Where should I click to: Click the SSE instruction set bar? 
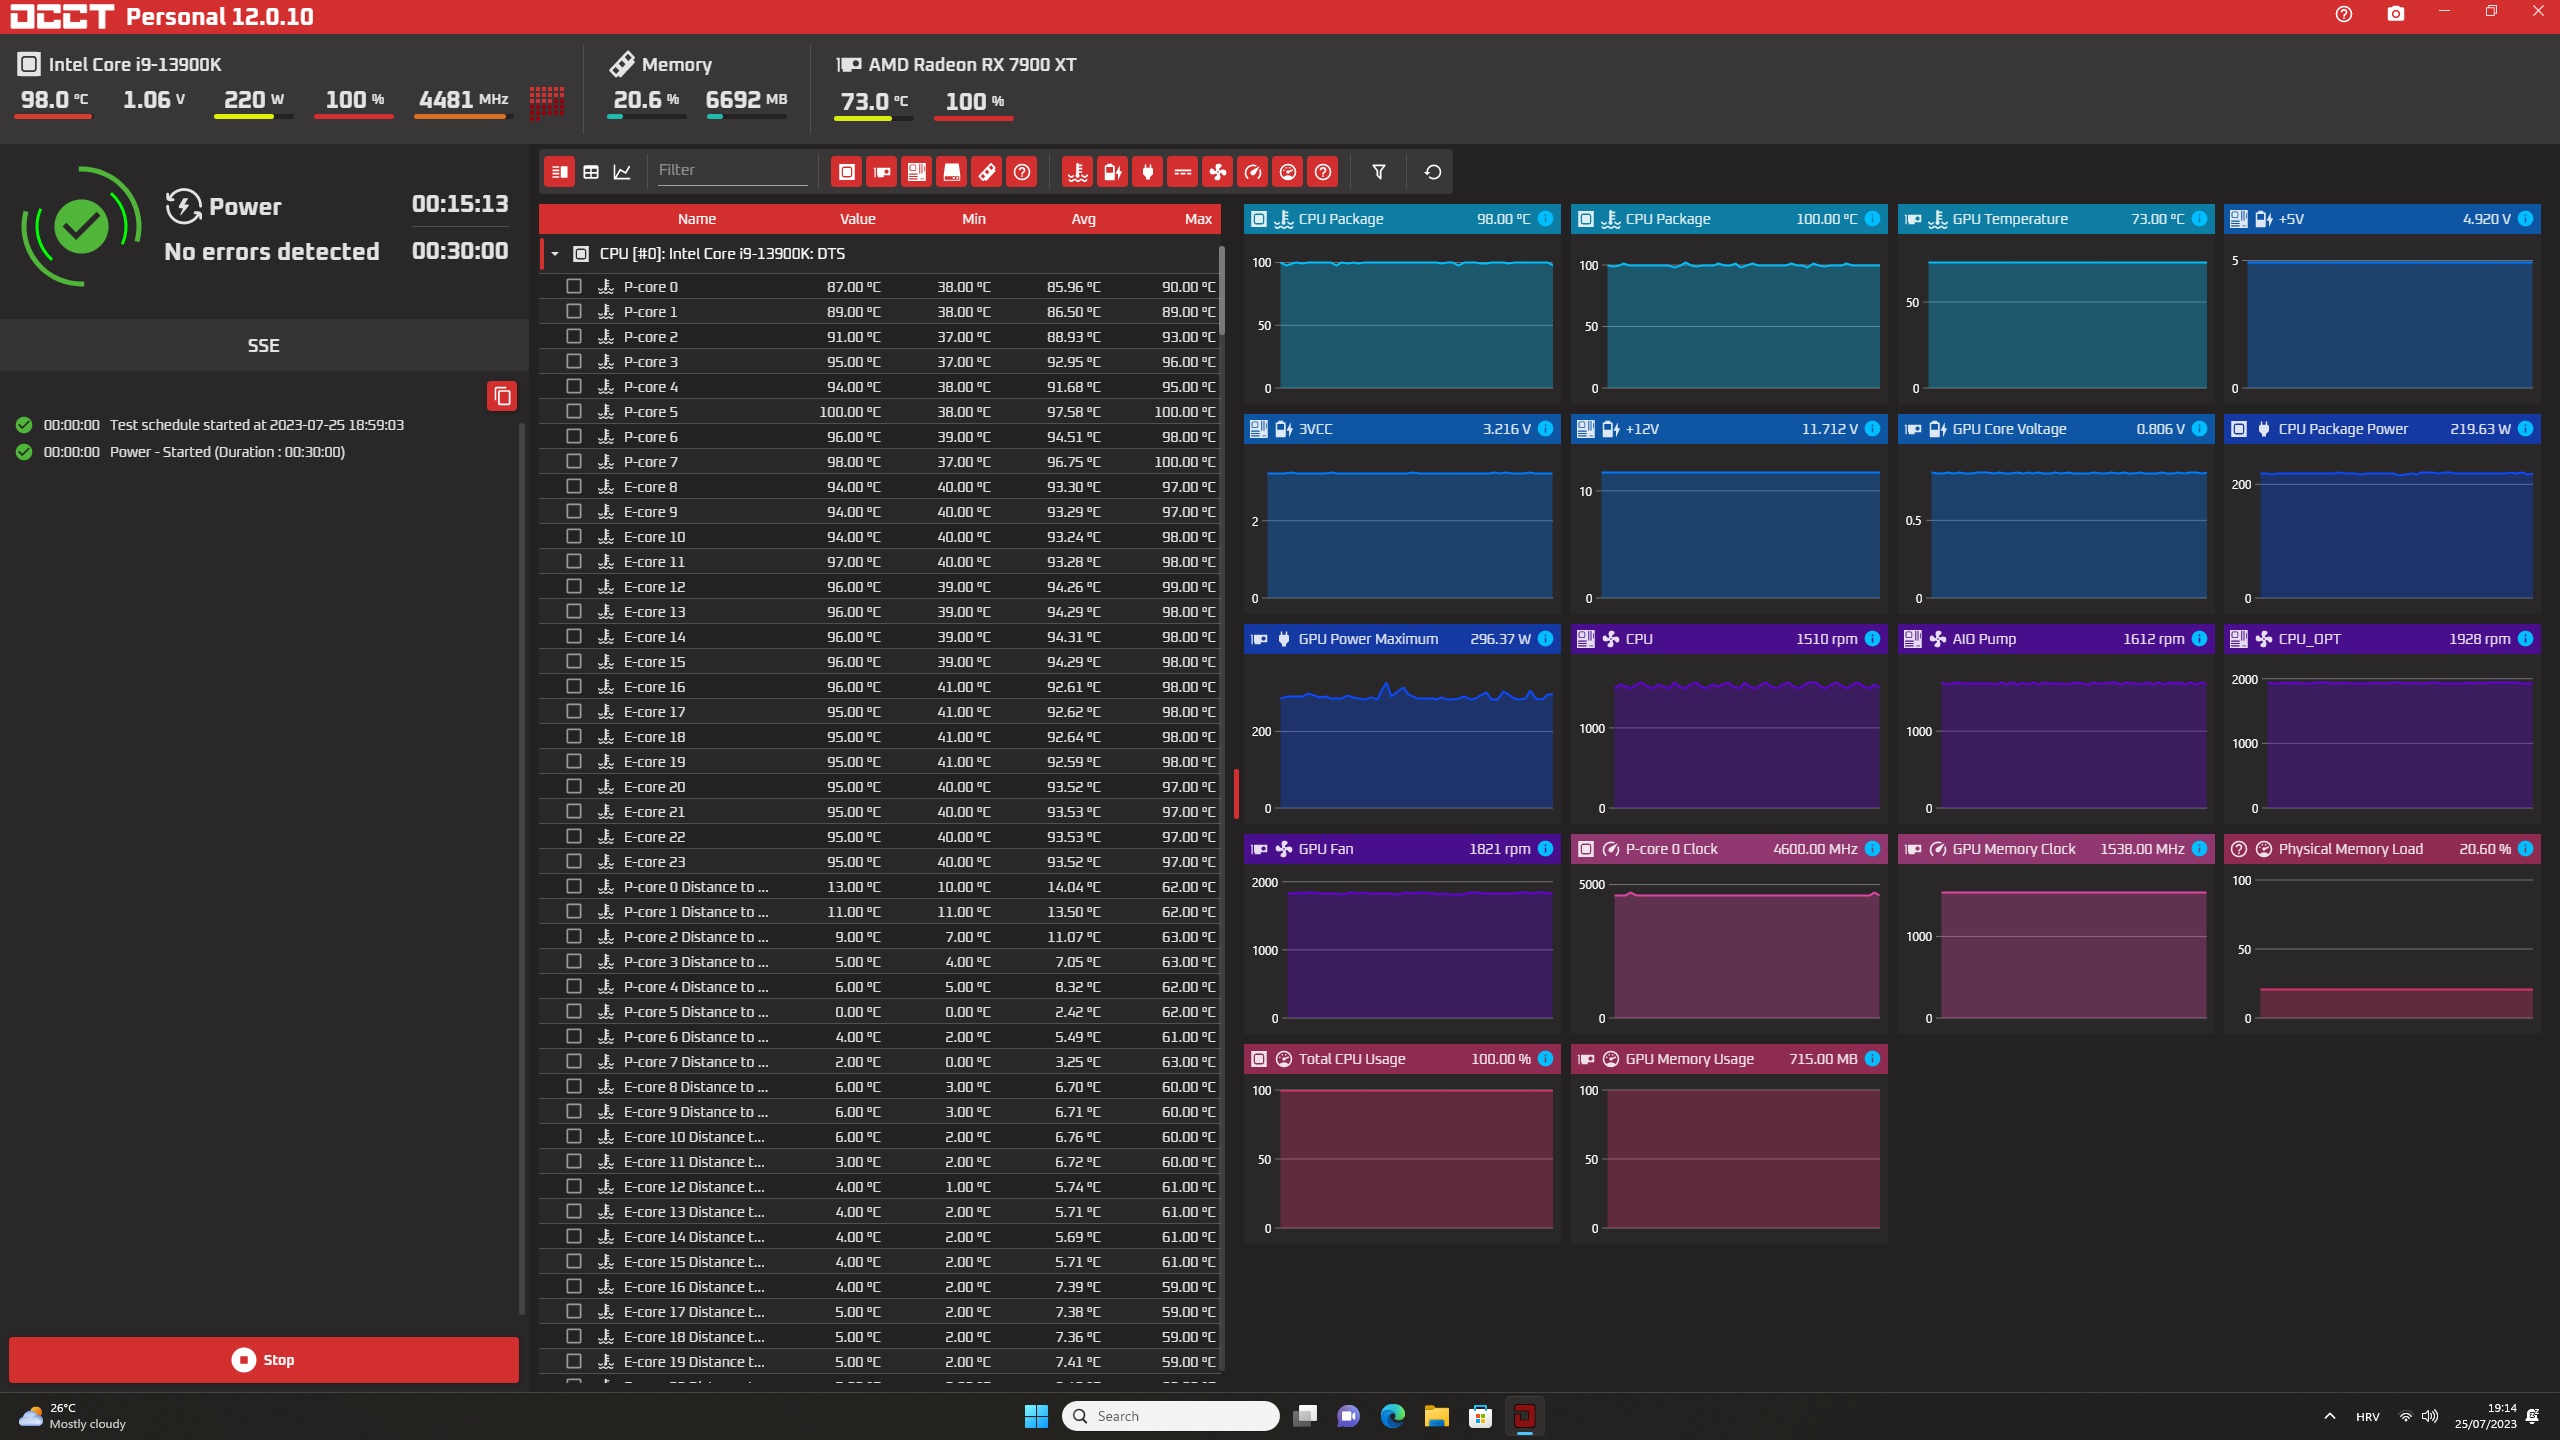[x=264, y=345]
